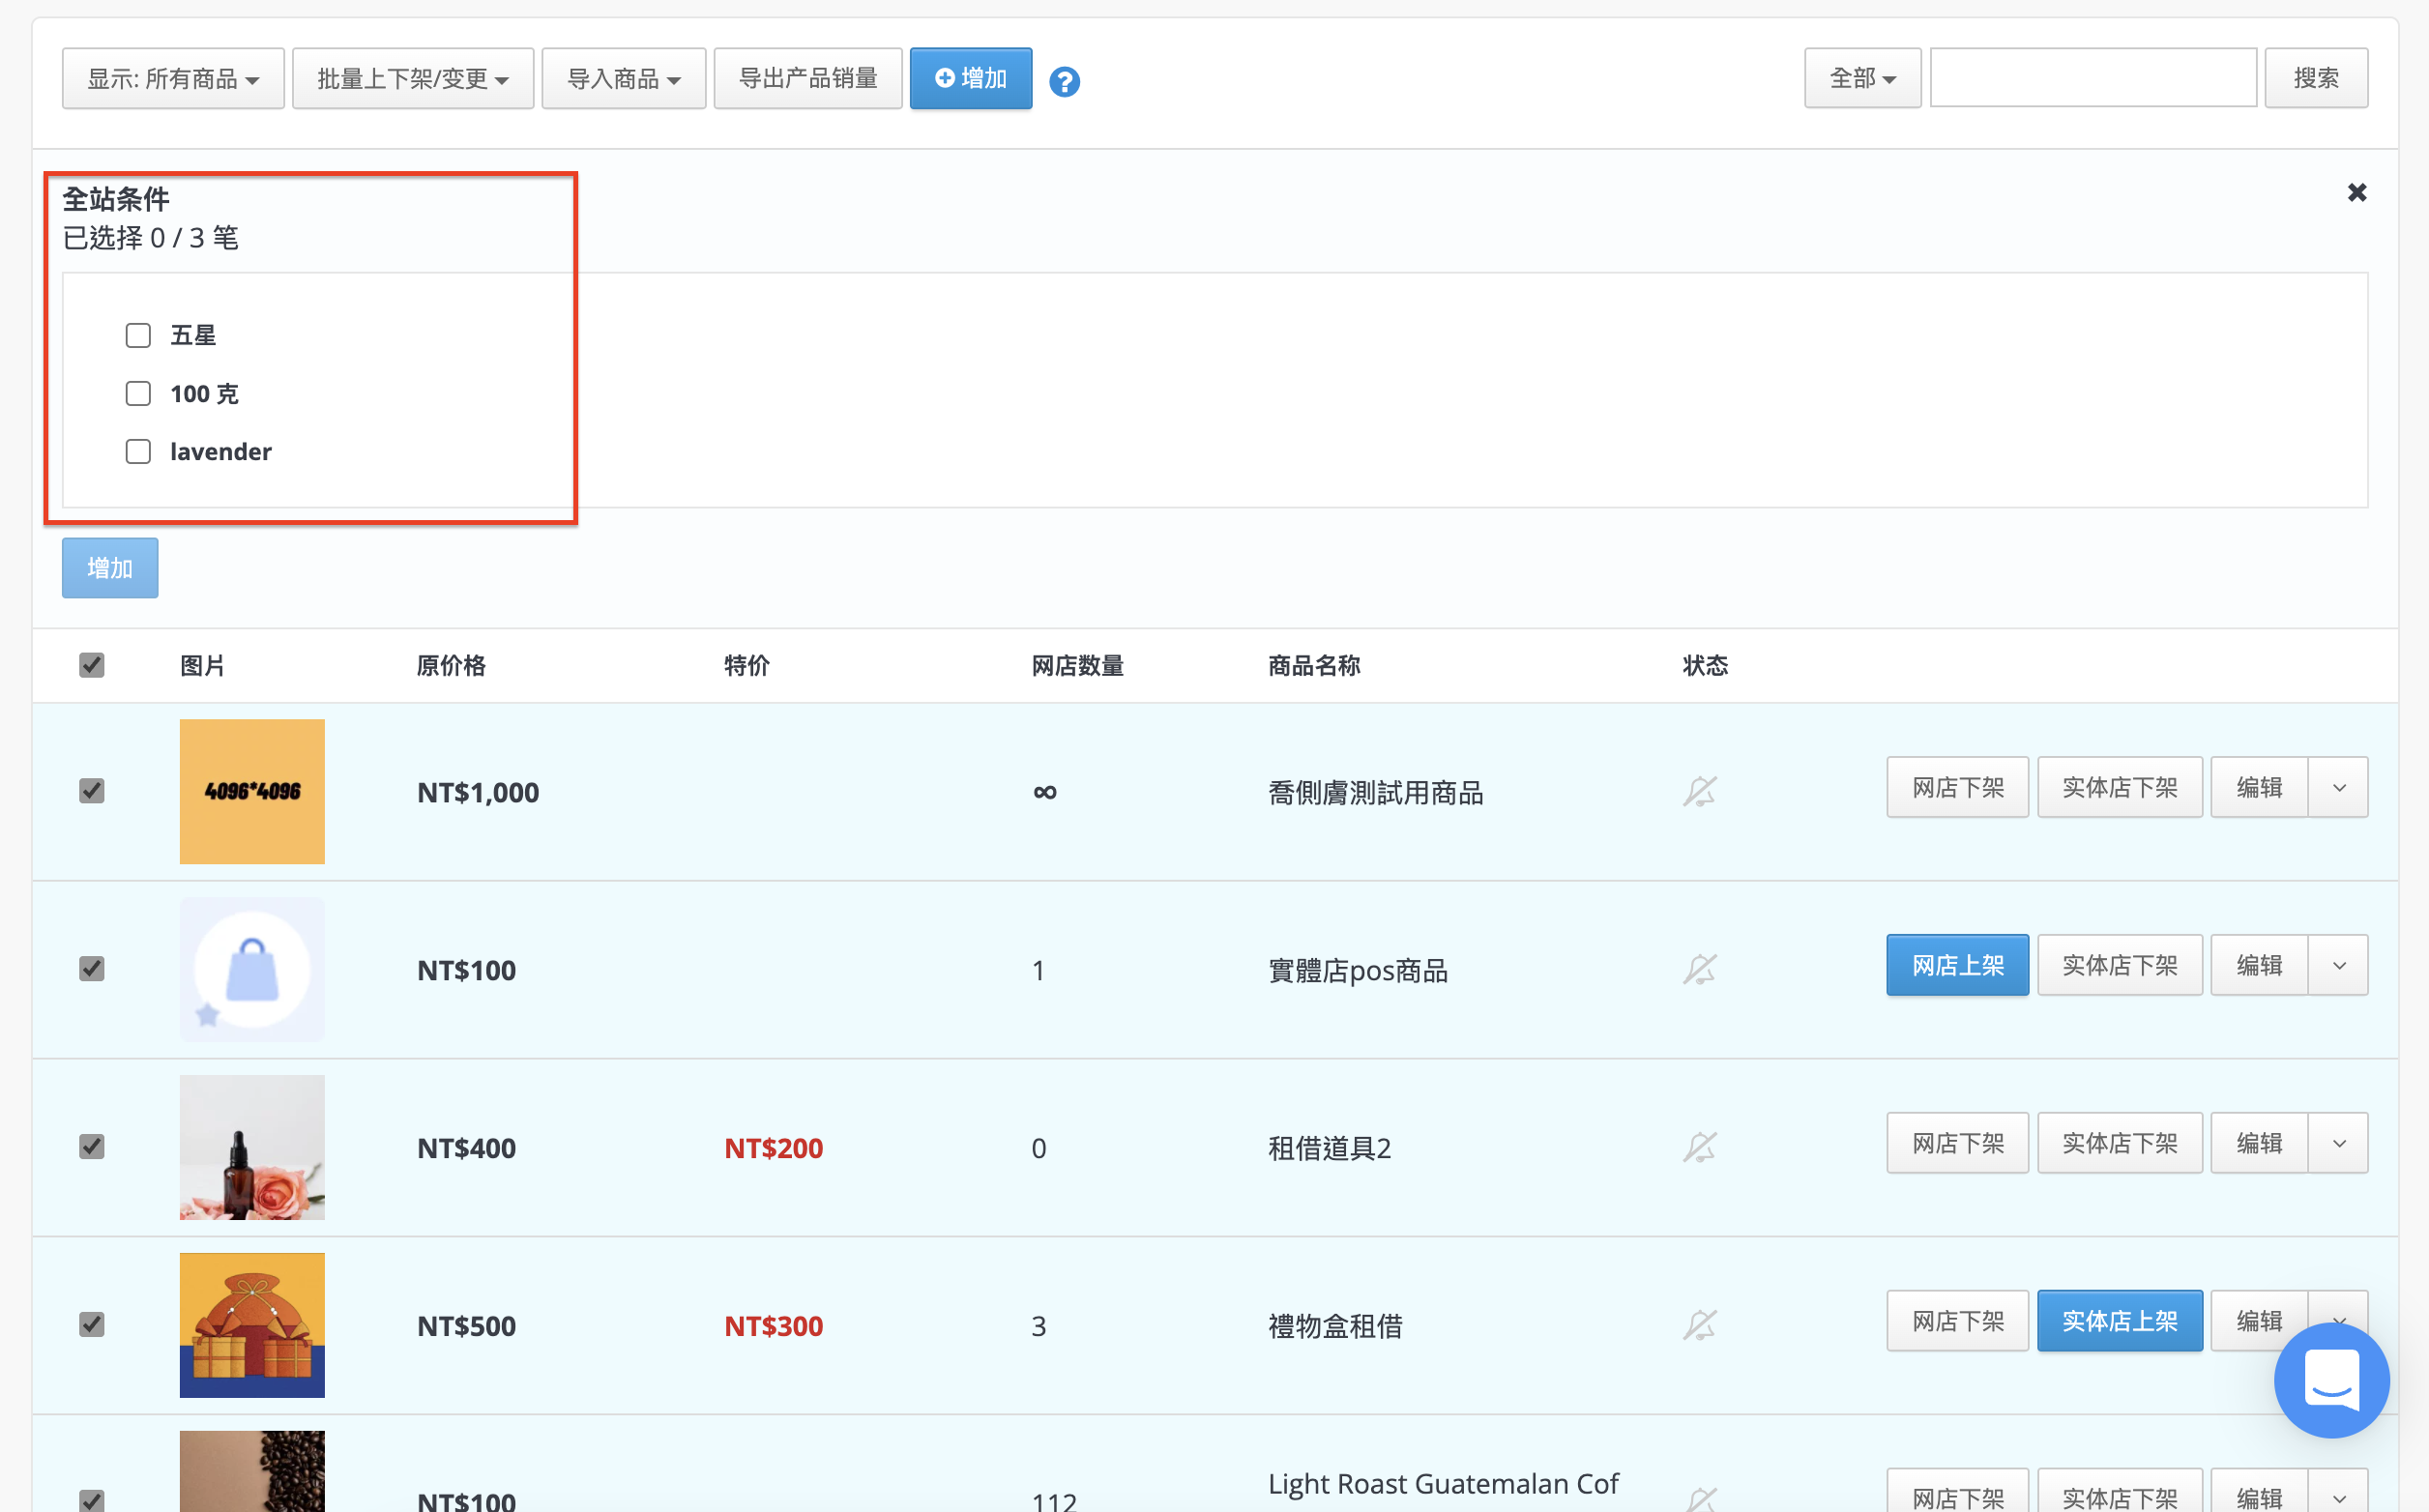Click 实体店下架 for 實體店pos商品
Image resolution: width=2429 pixels, height=1512 pixels.
pos(2119,966)
